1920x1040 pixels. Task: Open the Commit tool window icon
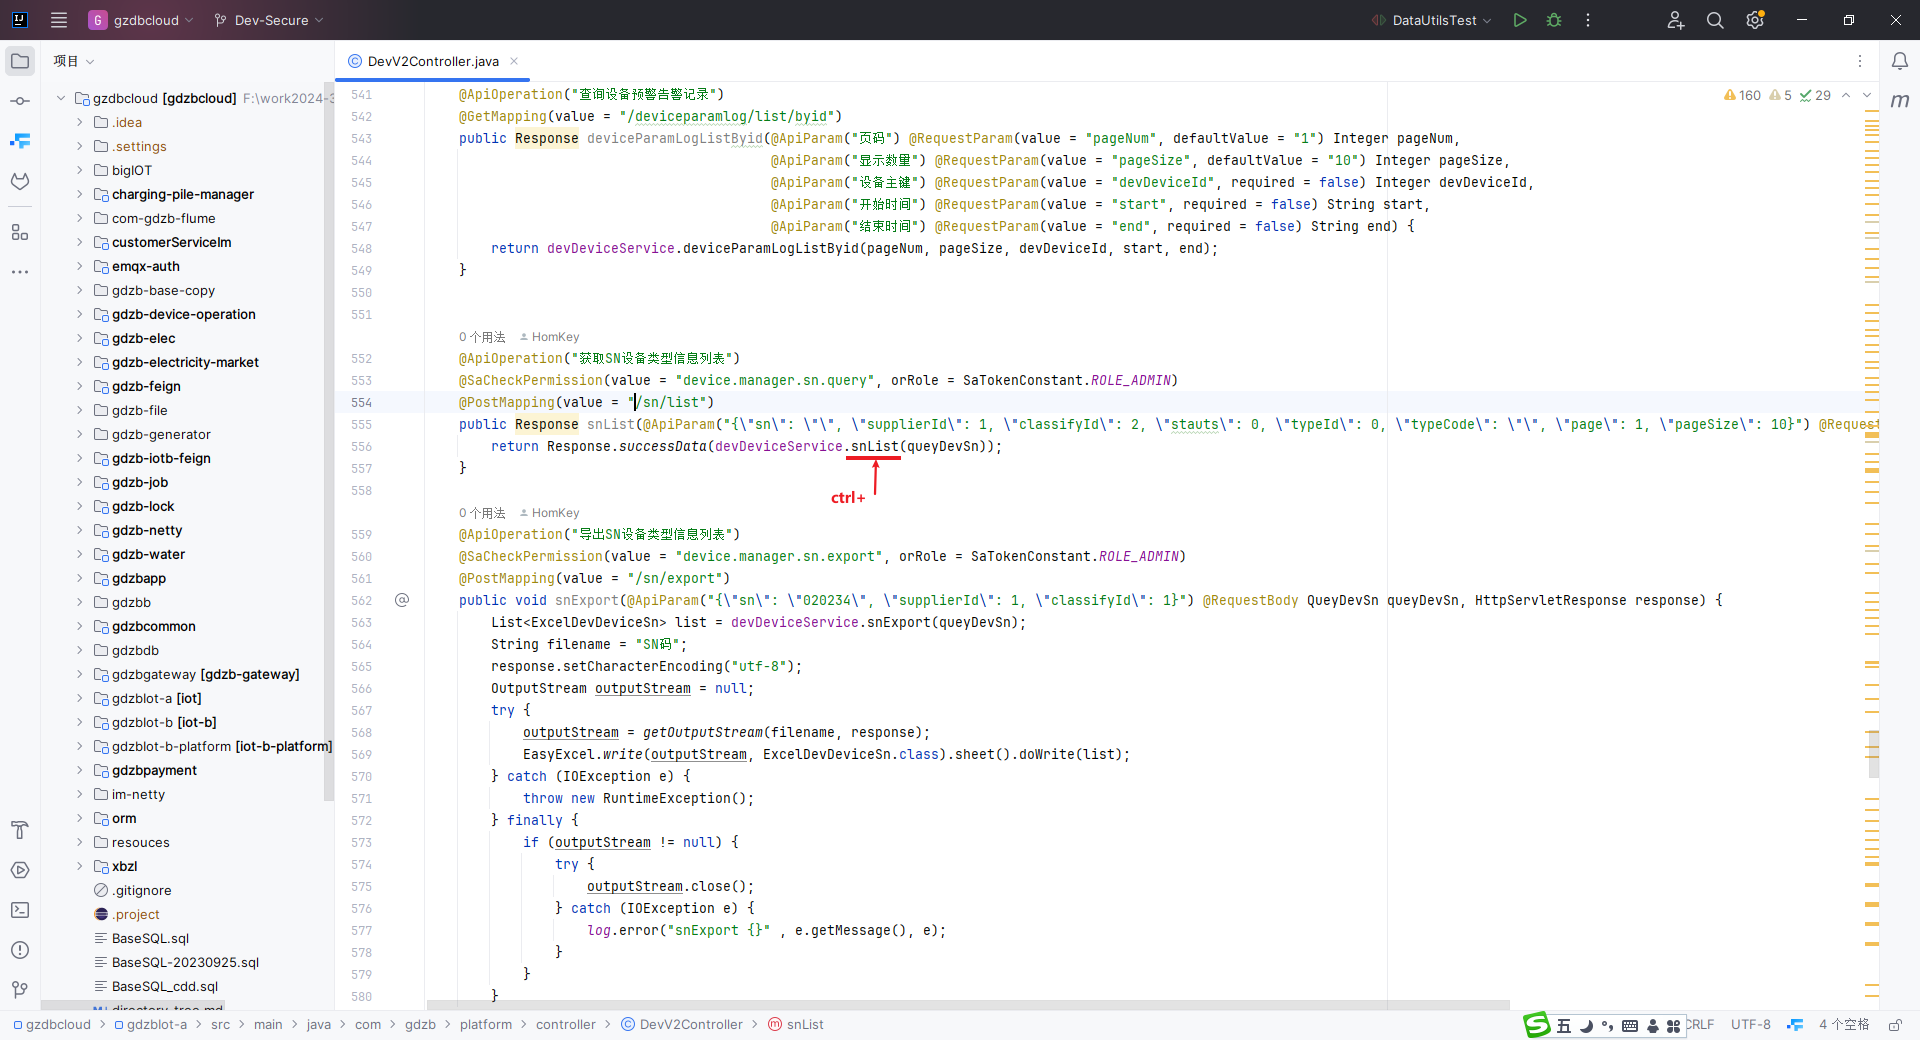click(x=20, y=100)
